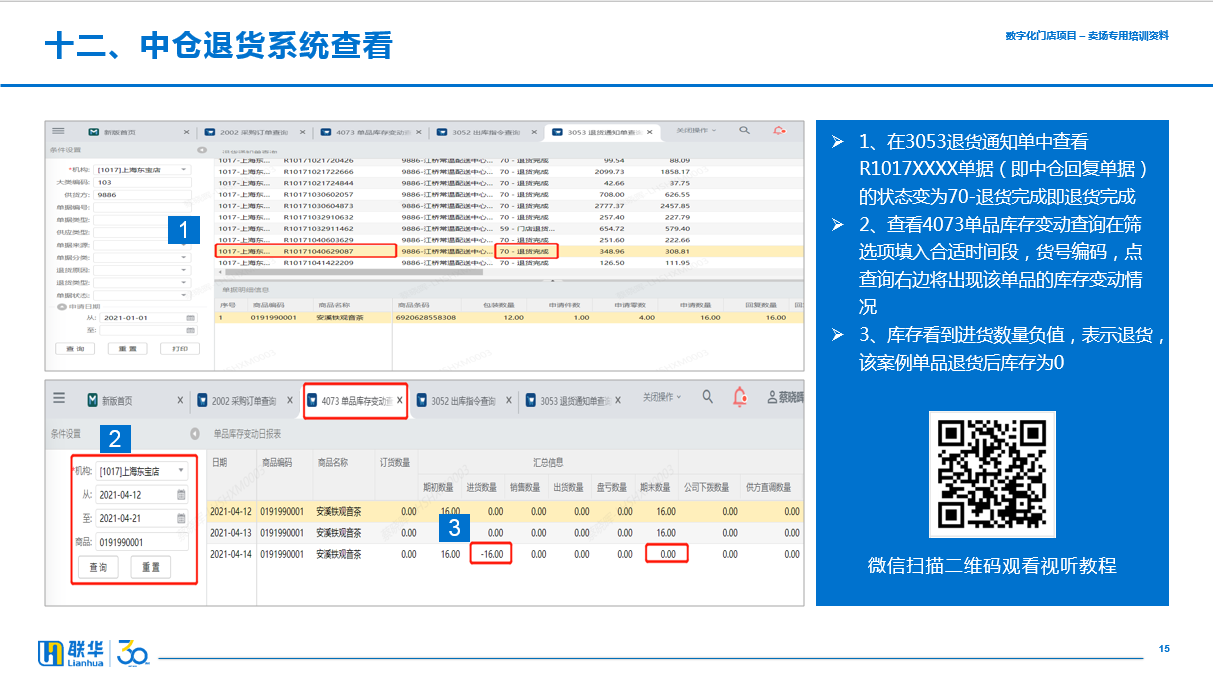Expand 机构 dropdown in 3053 return-notice window

pos(184,170)
